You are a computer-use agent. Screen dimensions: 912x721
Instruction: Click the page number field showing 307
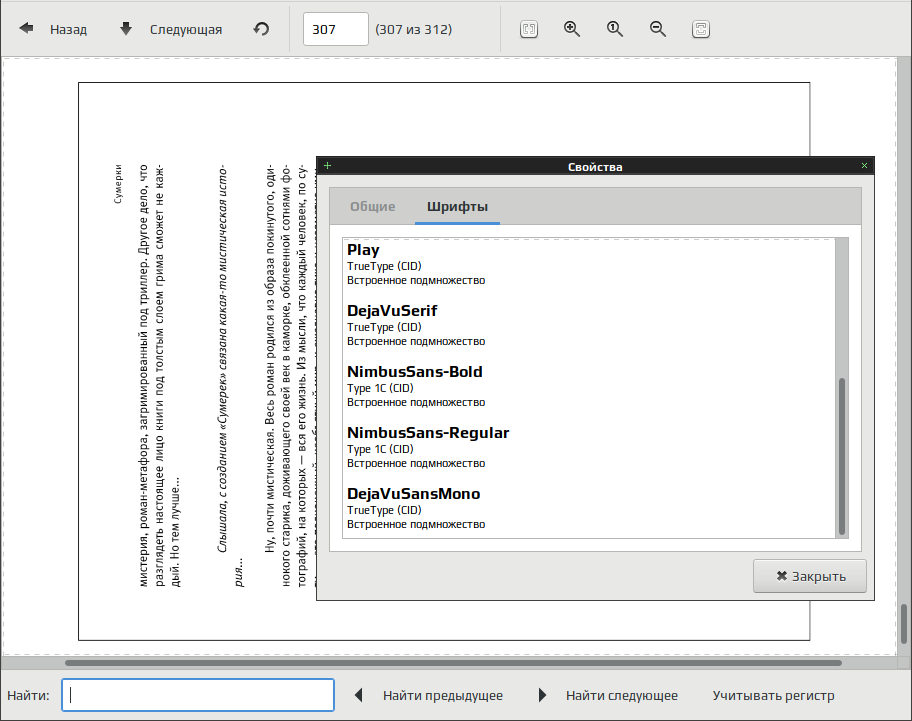335,29
